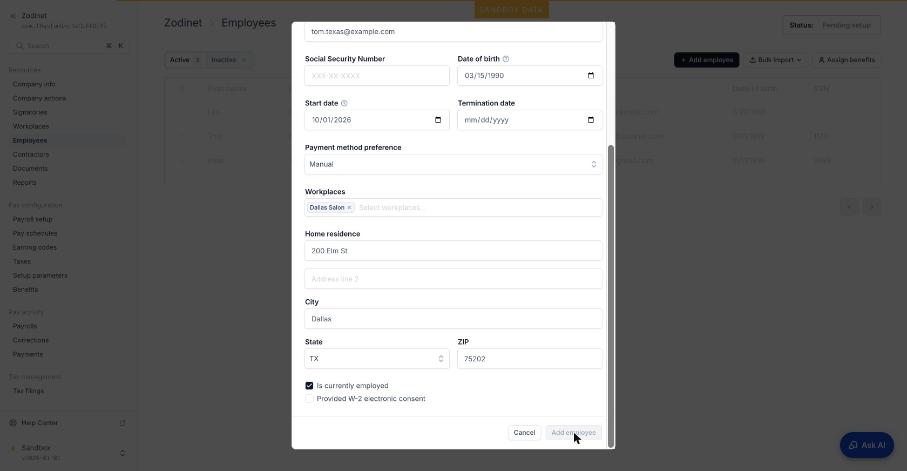Remove the Dallas Salon workplace tag
Viewport: 907px width, 471px height.
(349, 208)
